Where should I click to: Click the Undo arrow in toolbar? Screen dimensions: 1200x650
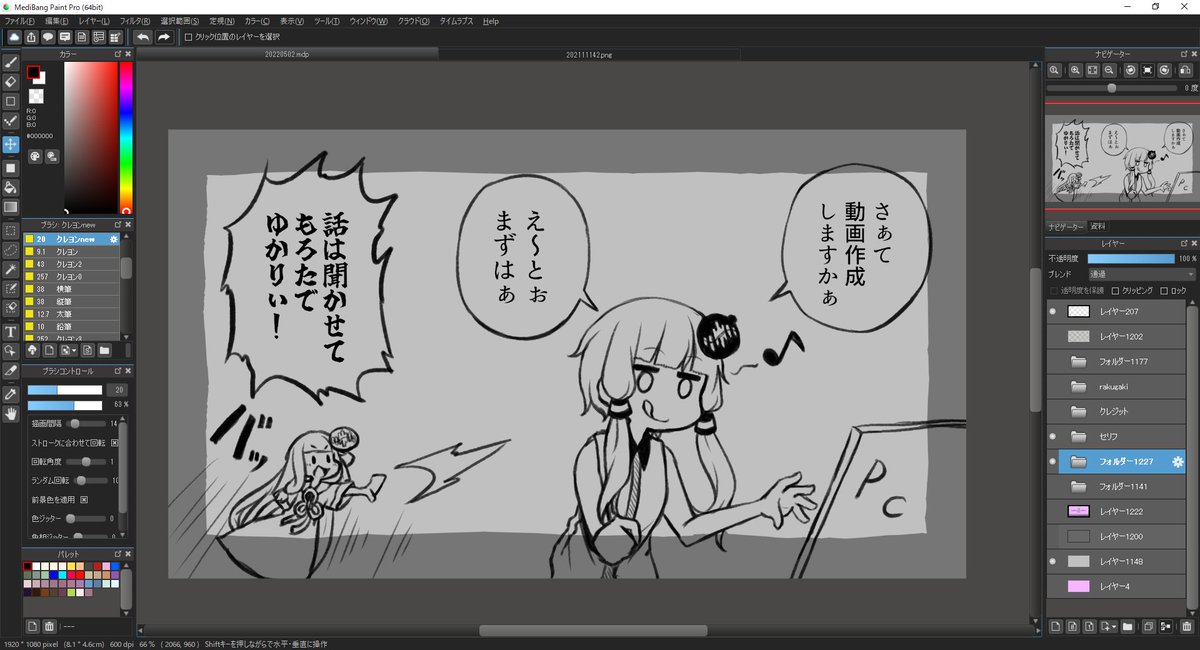(x=143, y=37)
